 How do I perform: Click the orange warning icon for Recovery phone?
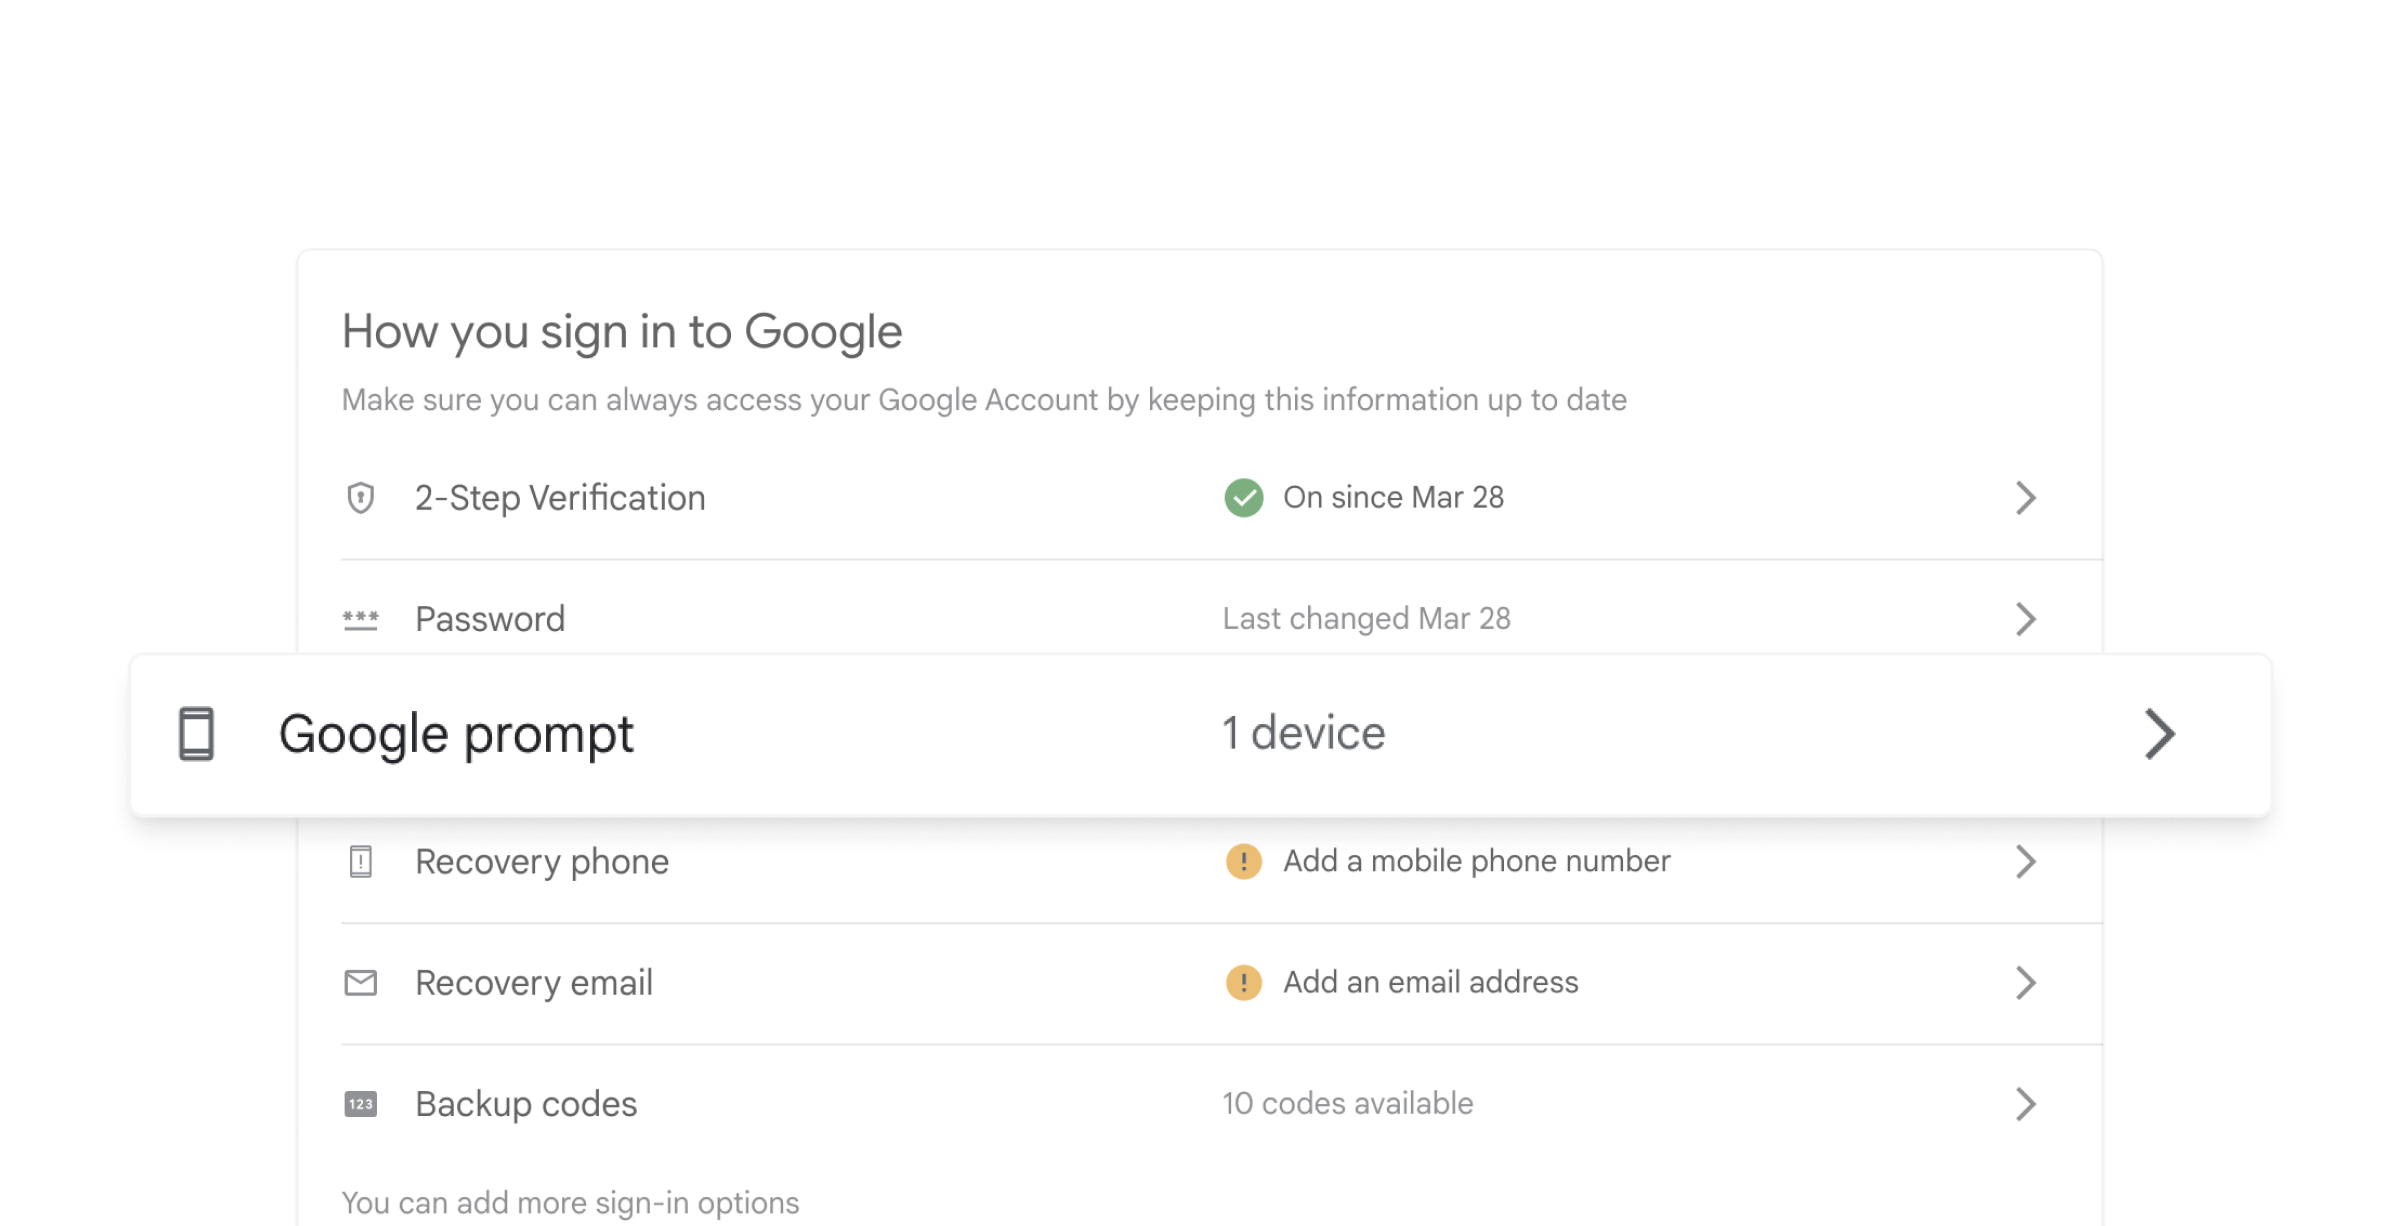(1243, 861)
